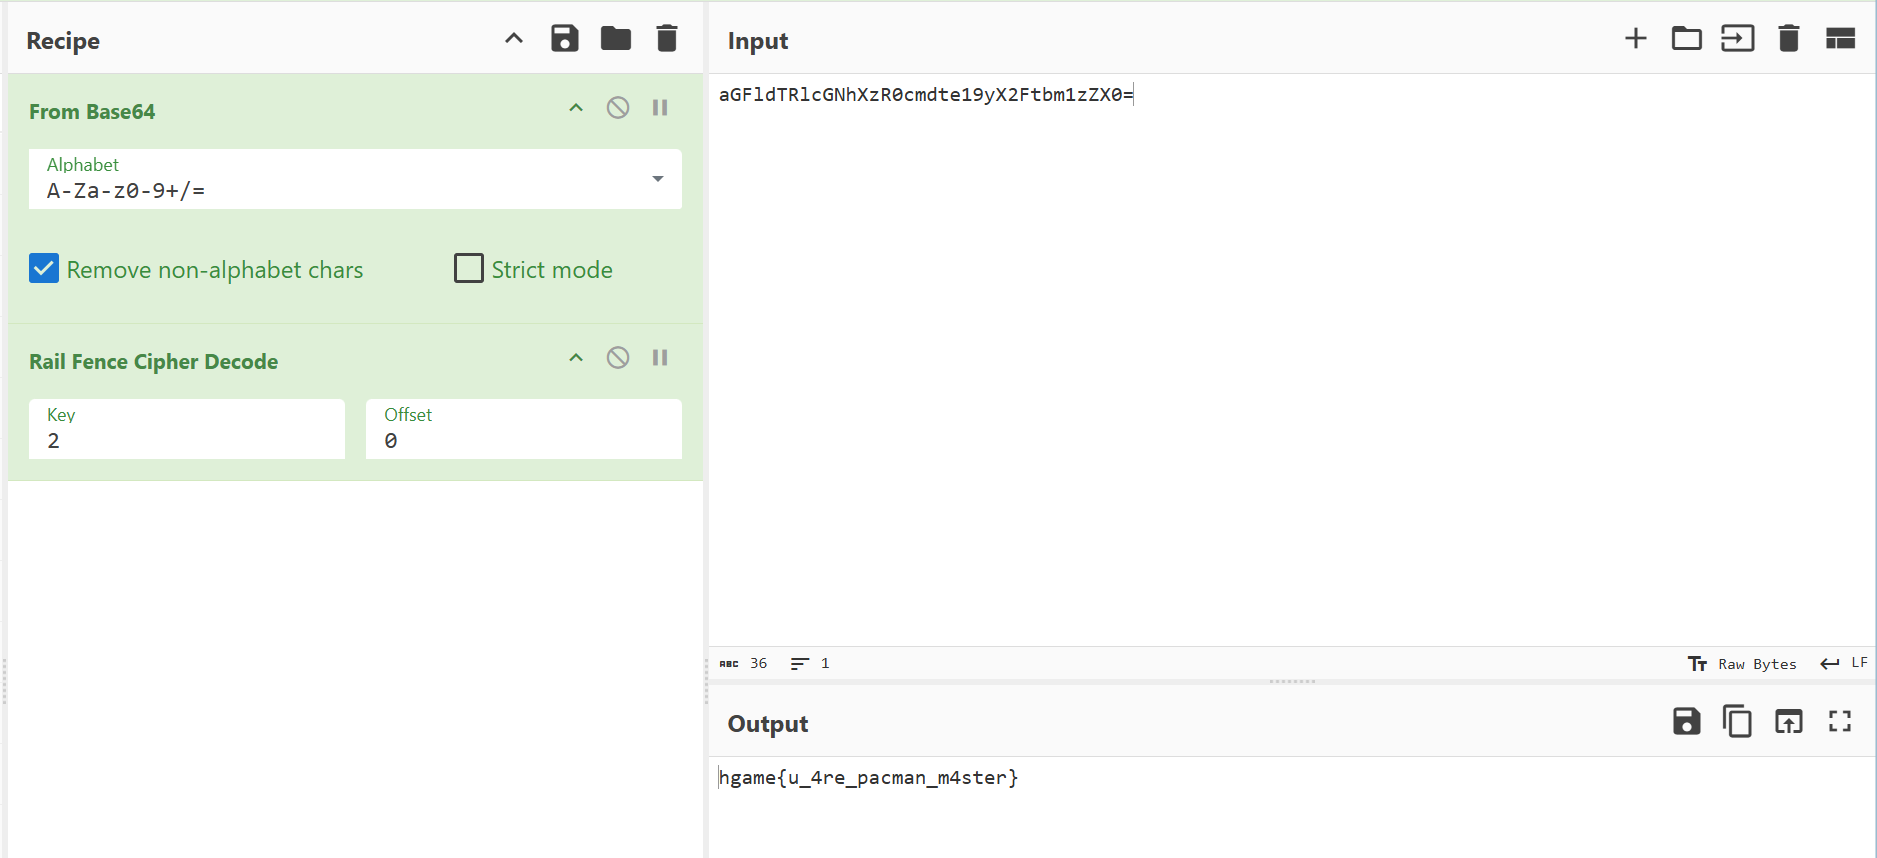The image size is (1877, 858).
Task: Replace input with output
Action: [x=1788, y=721]
